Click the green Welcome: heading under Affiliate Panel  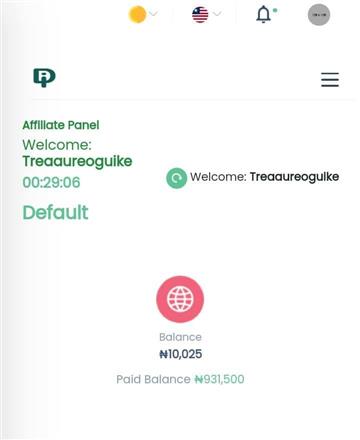point(57,145)
